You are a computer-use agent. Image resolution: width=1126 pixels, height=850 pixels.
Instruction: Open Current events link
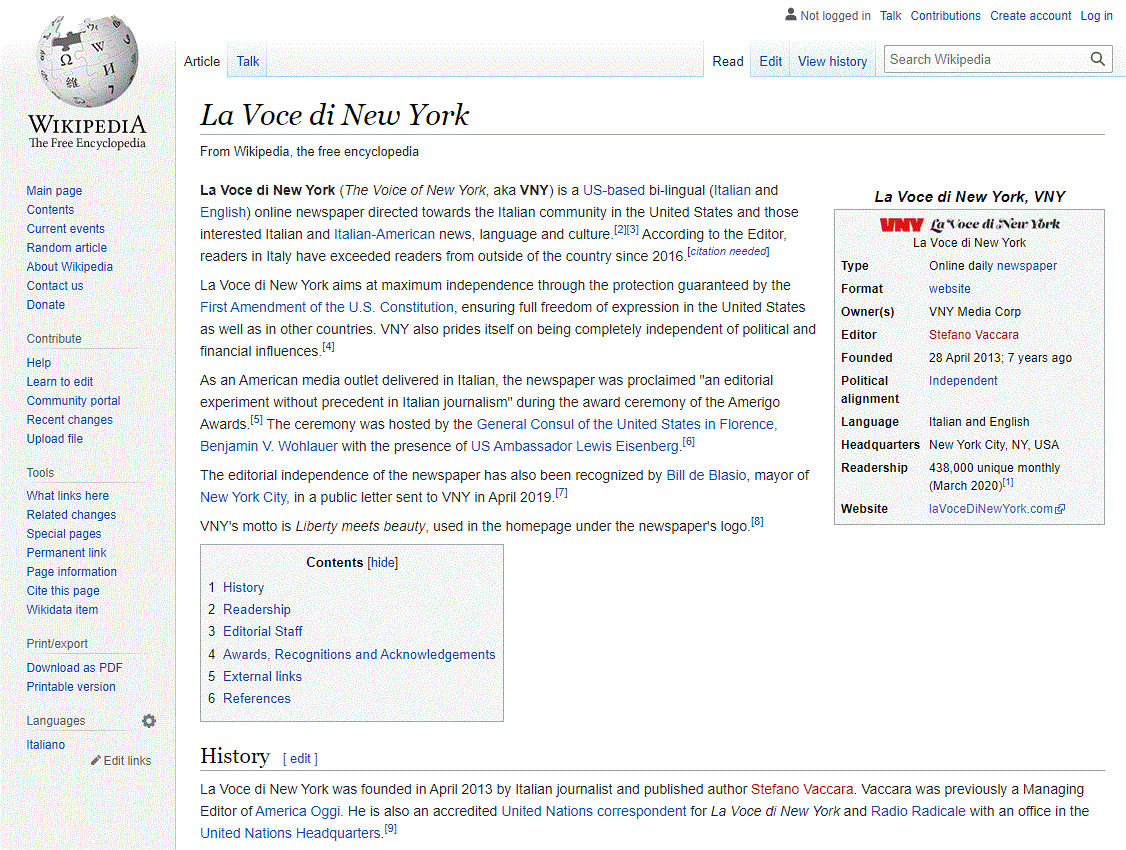point(65,229)
